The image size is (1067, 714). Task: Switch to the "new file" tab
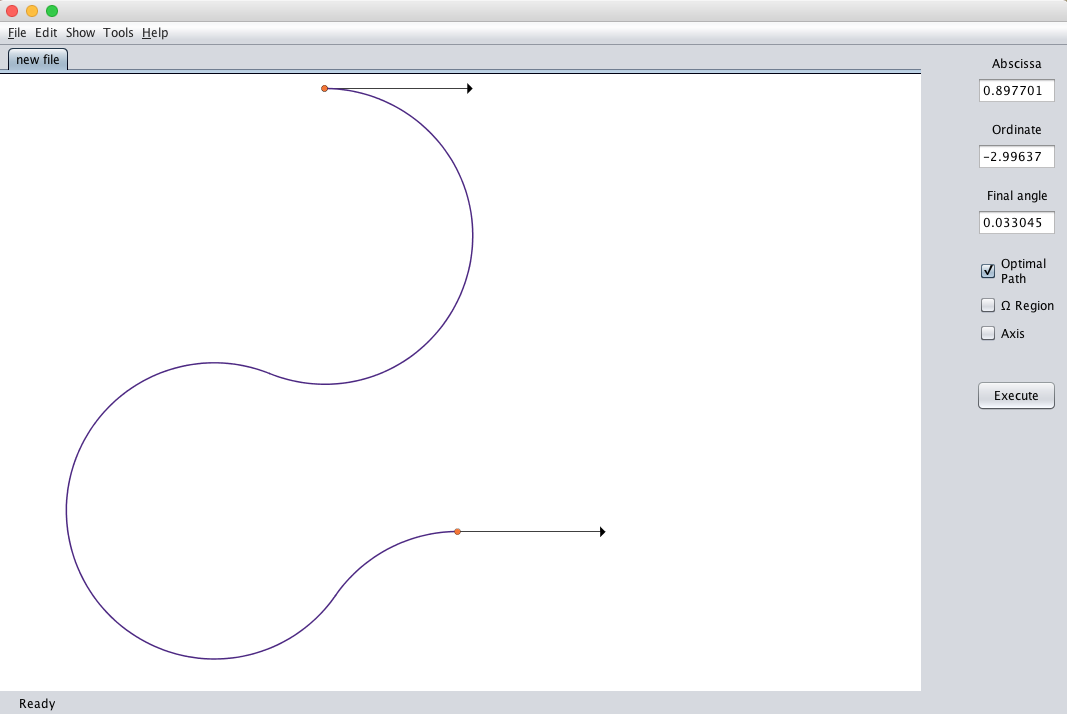point(38,60)
